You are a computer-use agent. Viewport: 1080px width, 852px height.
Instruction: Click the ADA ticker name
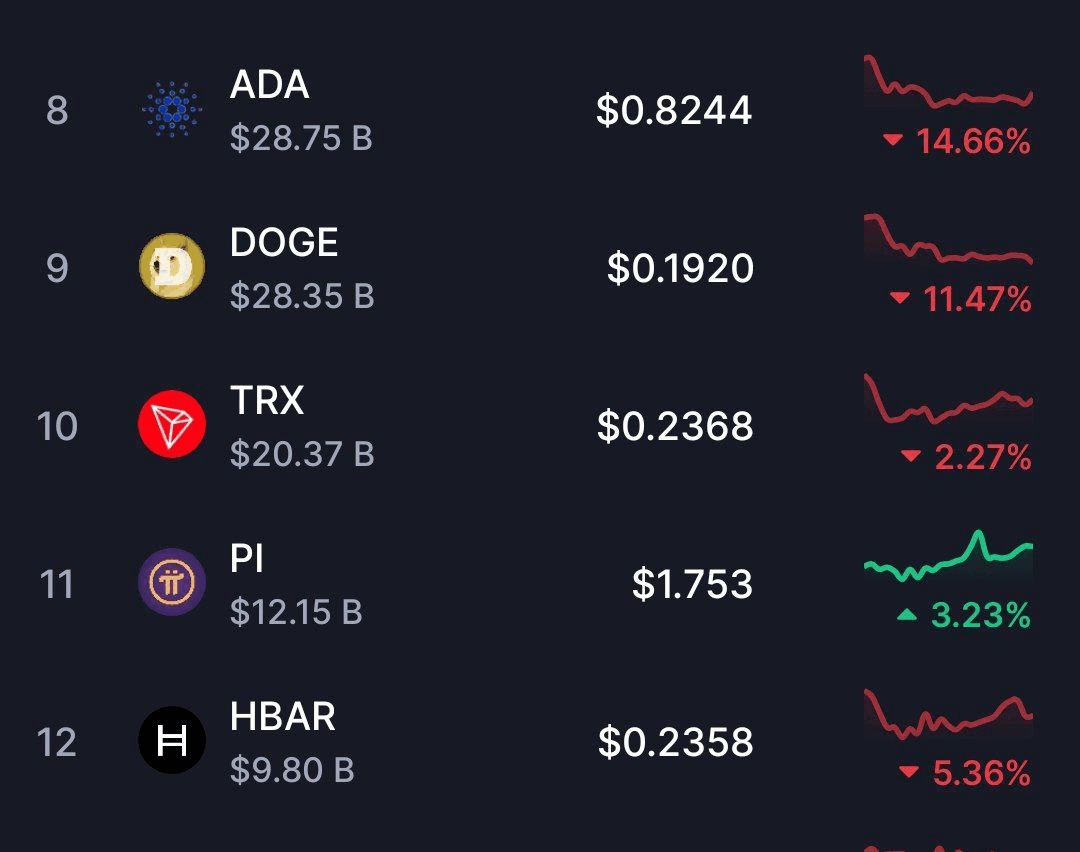point(269,85)
